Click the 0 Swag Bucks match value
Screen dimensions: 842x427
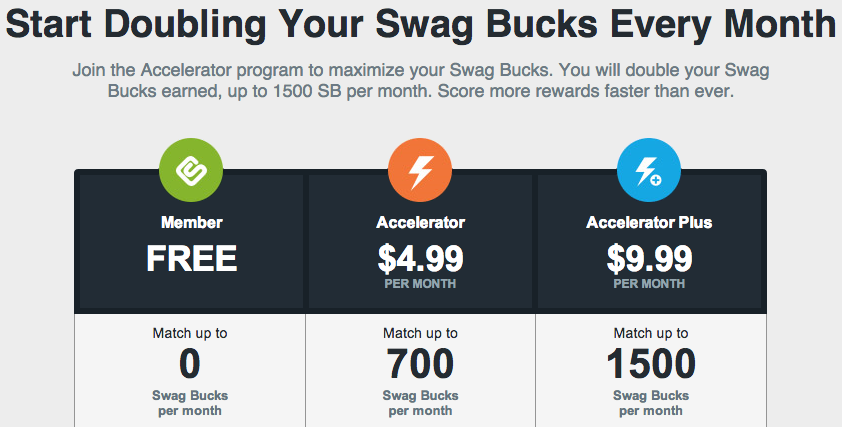tap(190, 364)
